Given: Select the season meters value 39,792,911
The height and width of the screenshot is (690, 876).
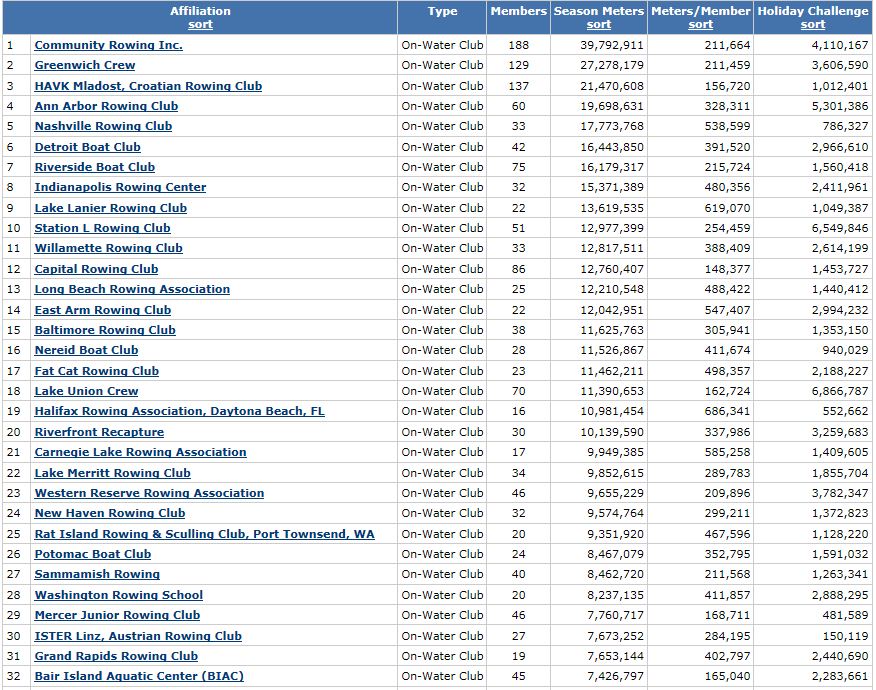Looking at the screenshot, I should click(612, 45).
